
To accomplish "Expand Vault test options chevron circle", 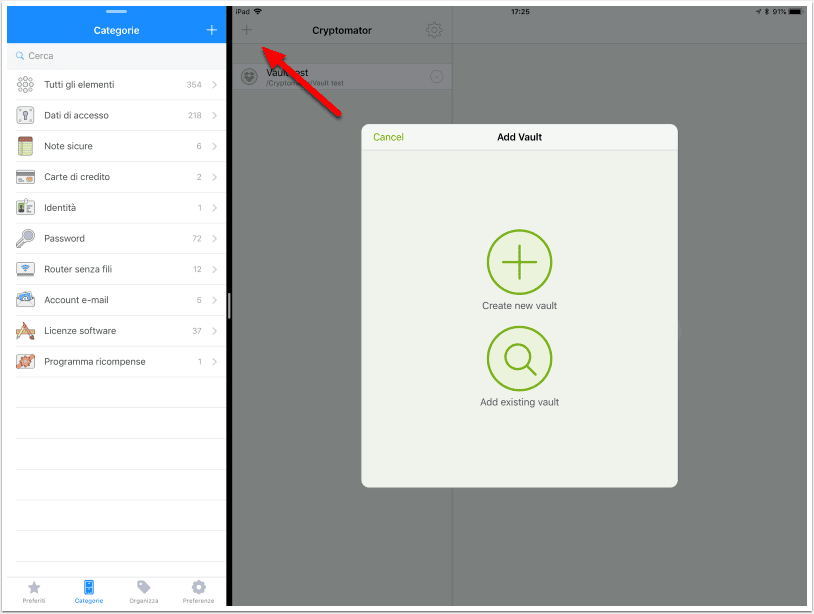I will (x=437, y=77).
